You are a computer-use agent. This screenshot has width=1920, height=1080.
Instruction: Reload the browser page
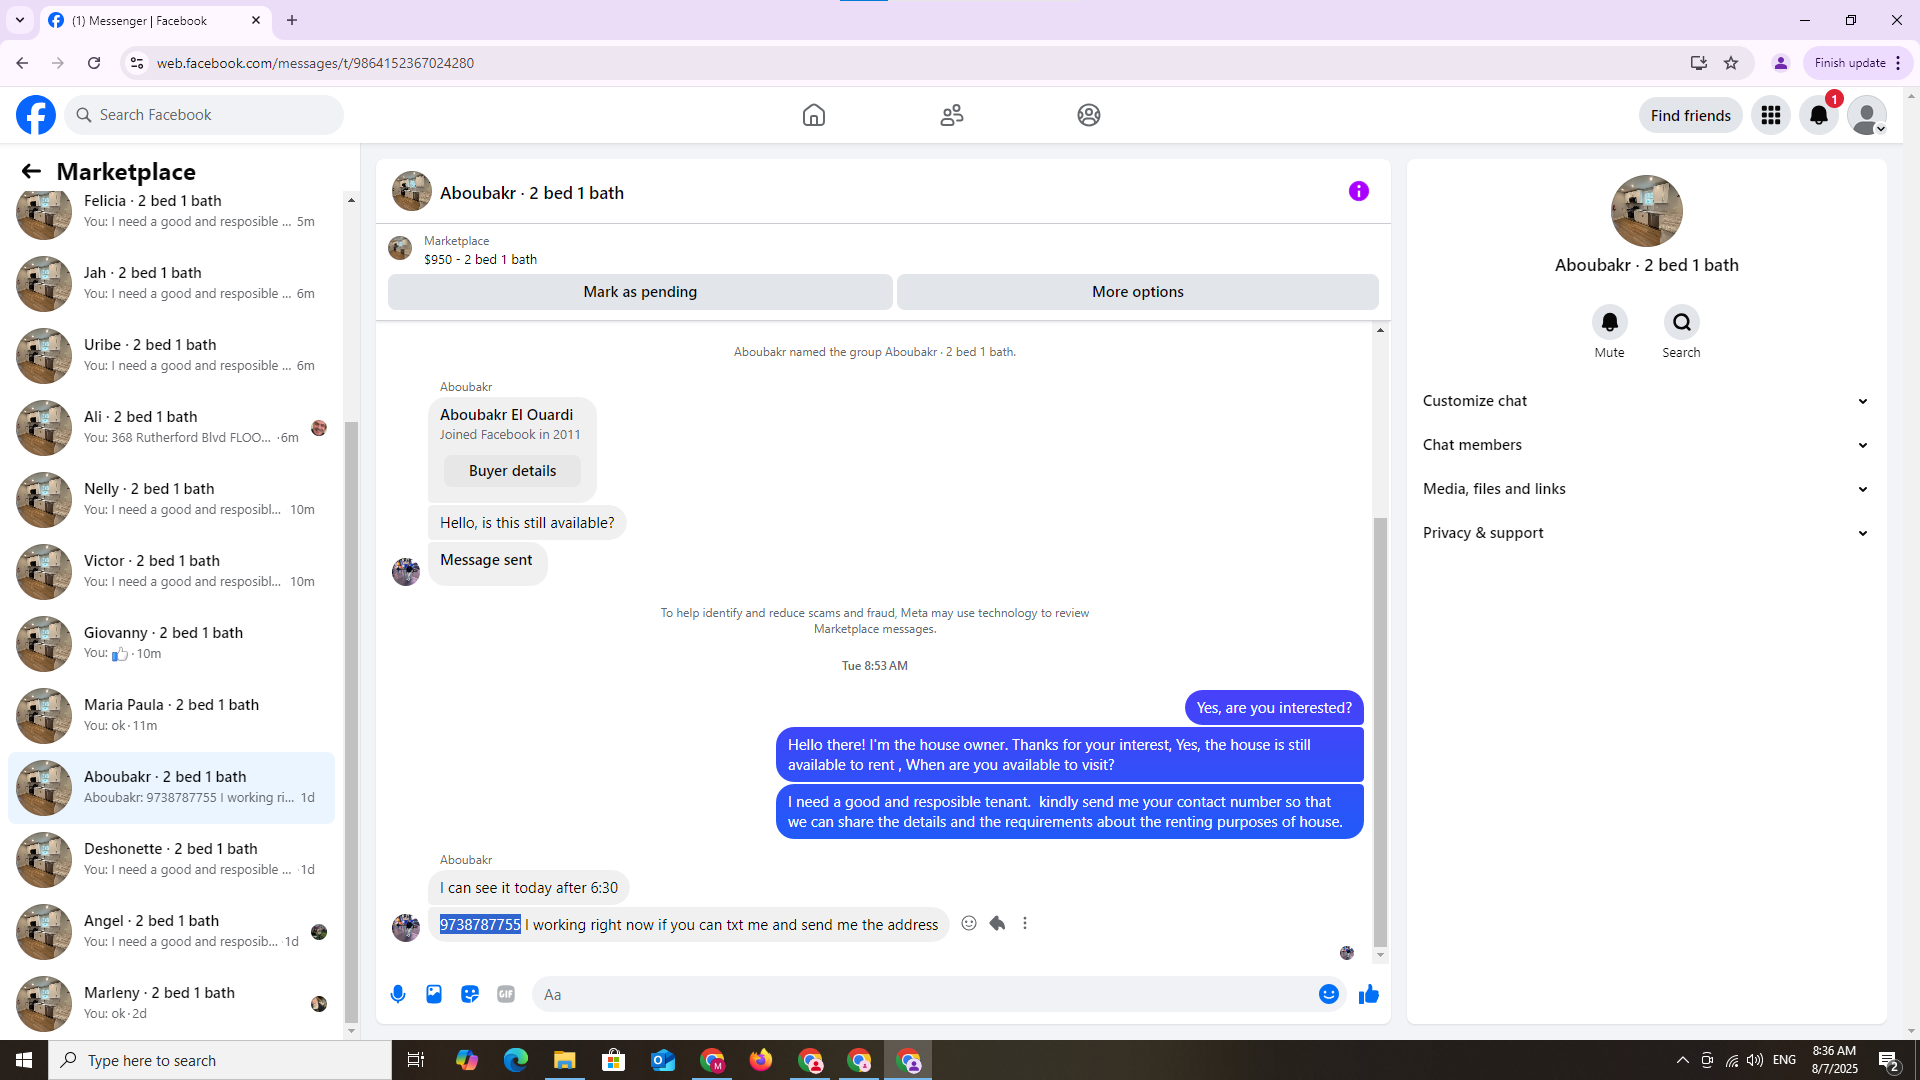[x=94, y=63]
